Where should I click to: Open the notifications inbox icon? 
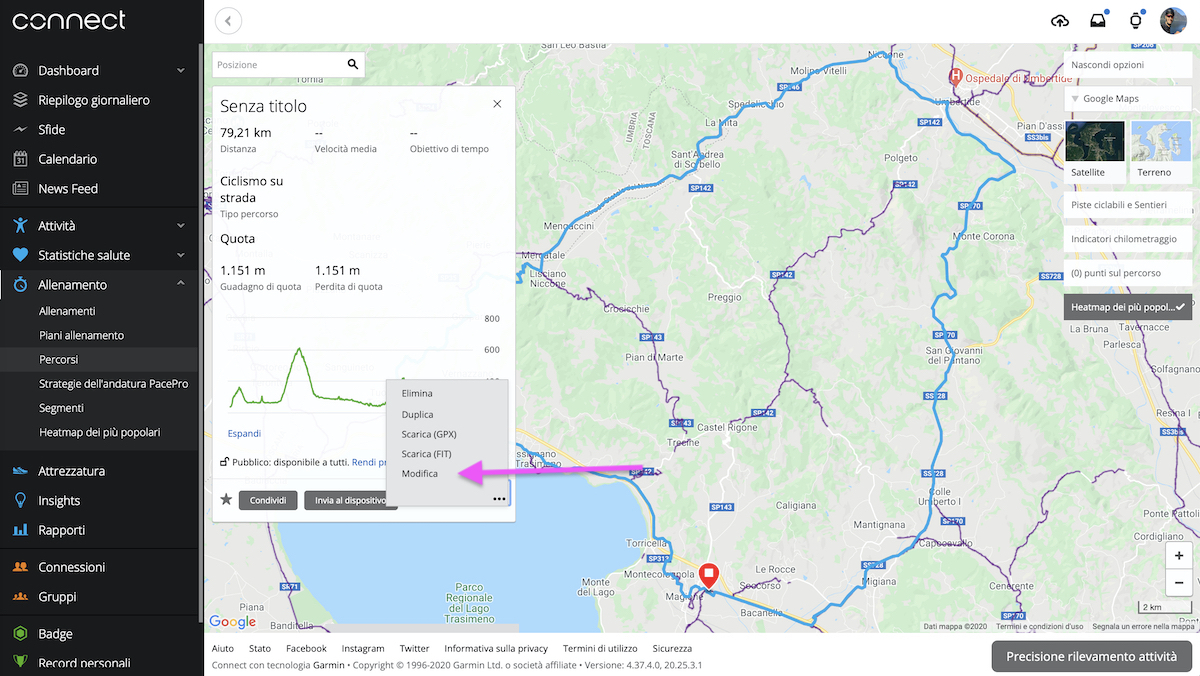coord(1097,20)
